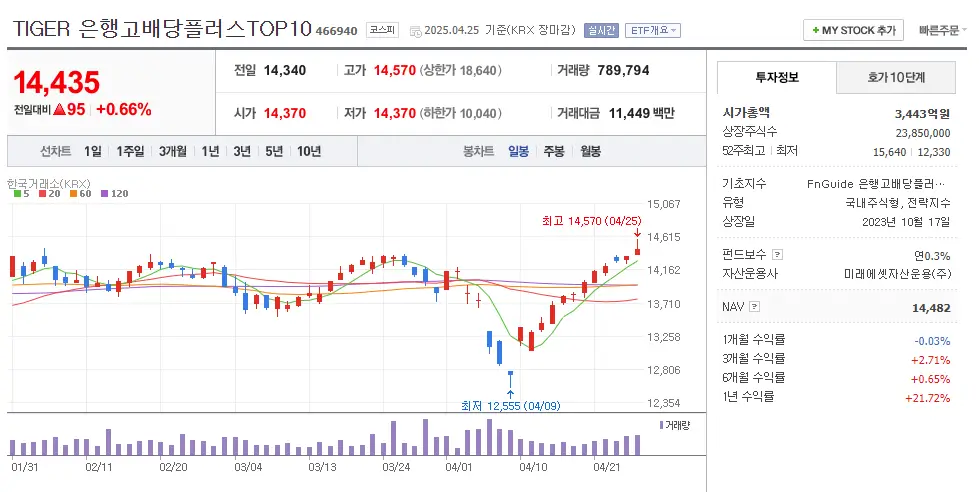Open the 빠른주문 quick order link
979x492 pixels.
(x=942, y=30)
